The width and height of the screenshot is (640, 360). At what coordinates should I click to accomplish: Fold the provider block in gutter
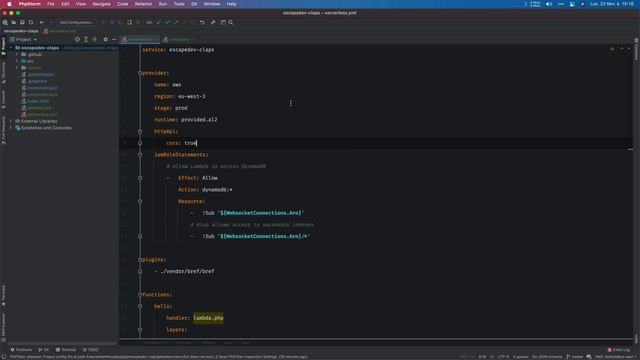tap(140, 73)
